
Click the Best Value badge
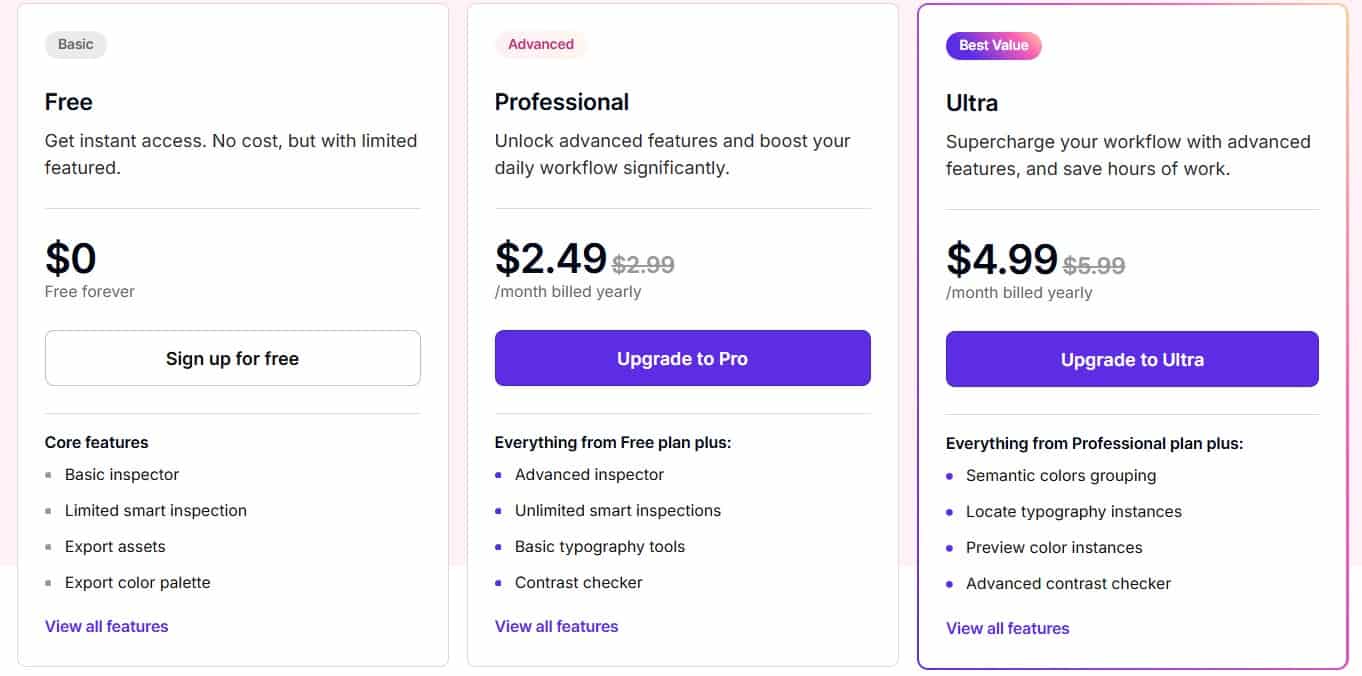coord(994,45)
